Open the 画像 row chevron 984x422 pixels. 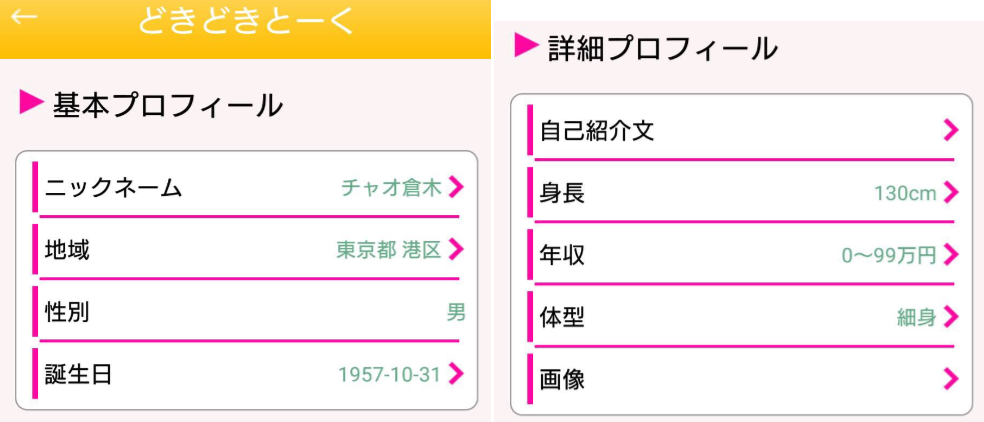point(950,379)
